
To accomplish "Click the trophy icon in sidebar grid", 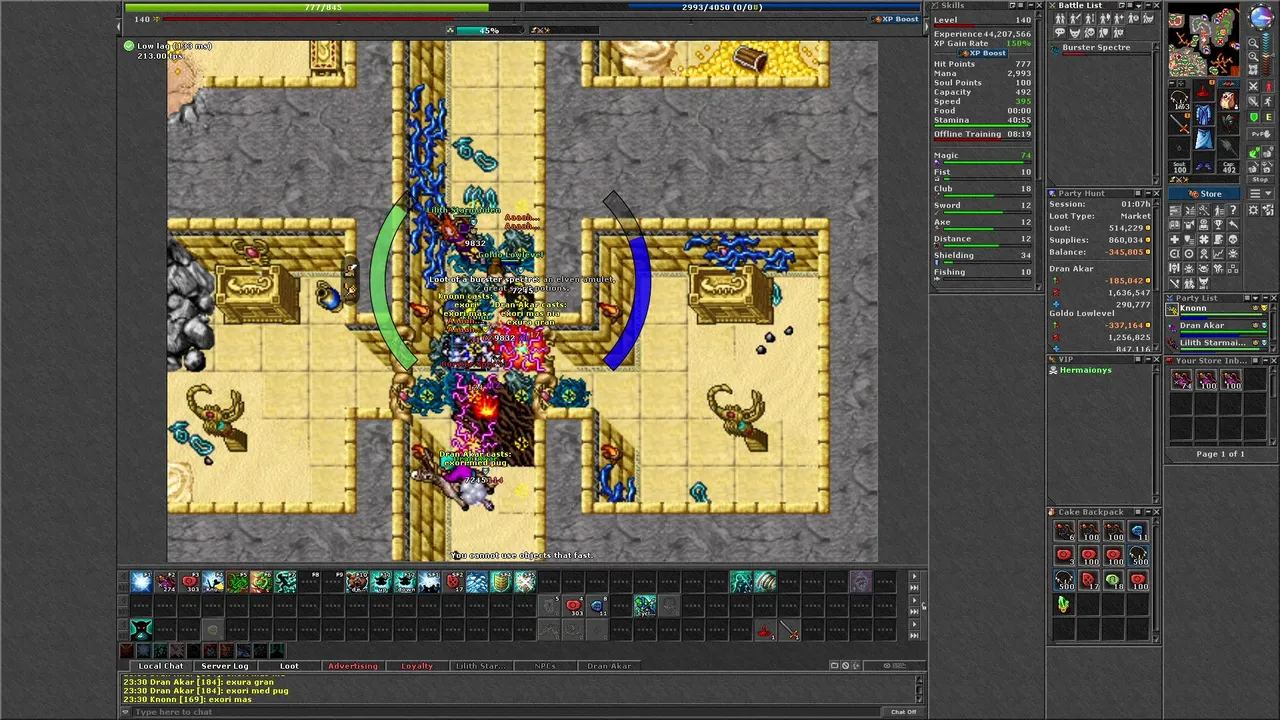I will pyautogui.click(x=1218, y=225).
